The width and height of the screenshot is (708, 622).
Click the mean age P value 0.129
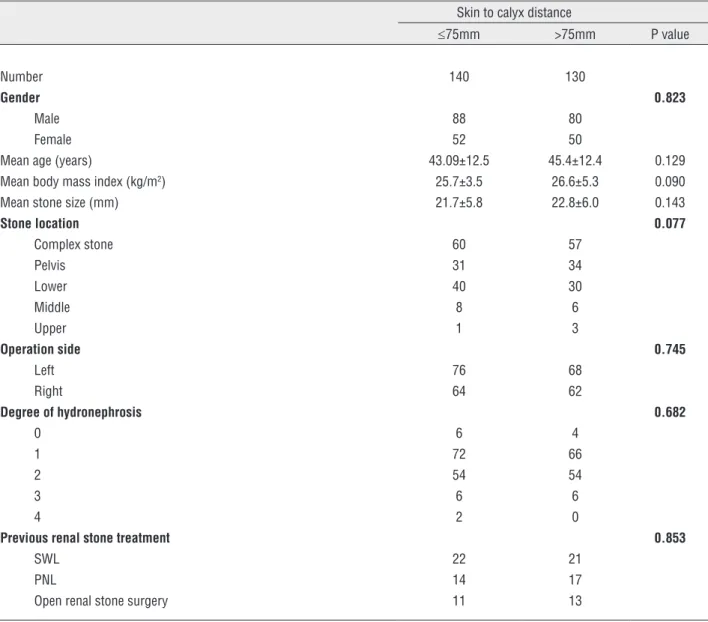[670, 161]
